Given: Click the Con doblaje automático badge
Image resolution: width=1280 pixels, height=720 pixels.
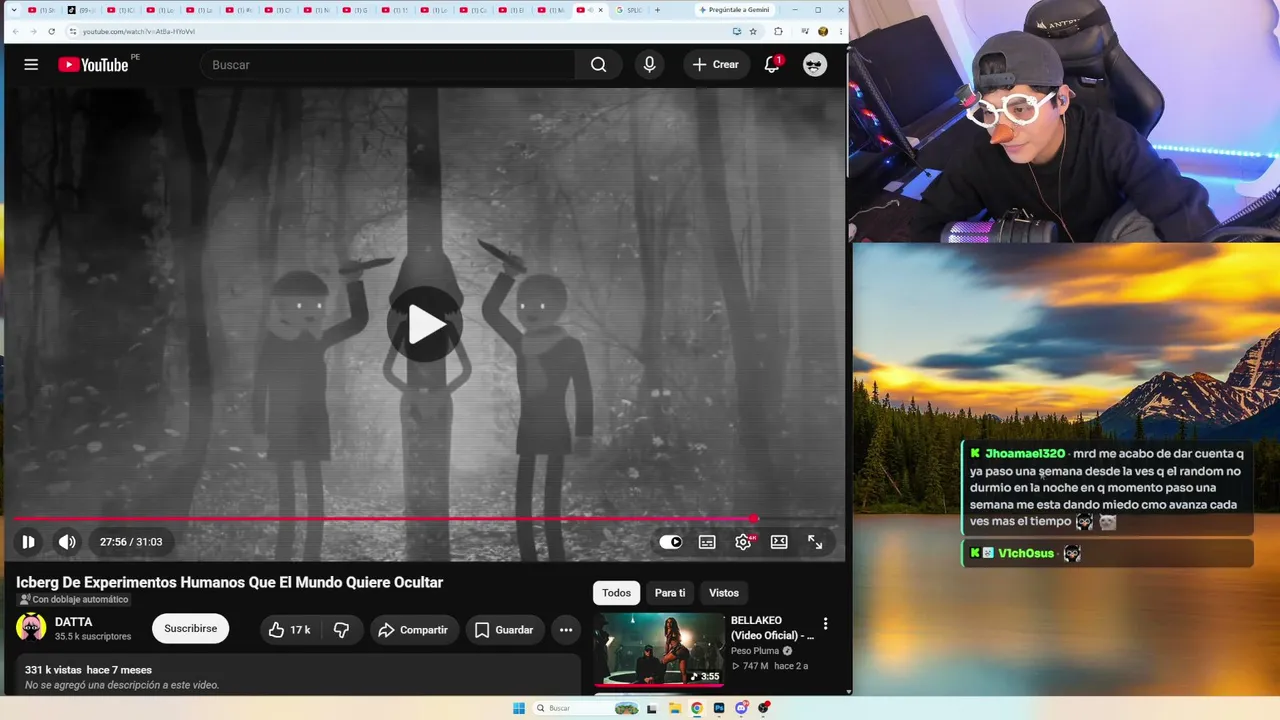Looking at the screenshot, I should point(74,600).
